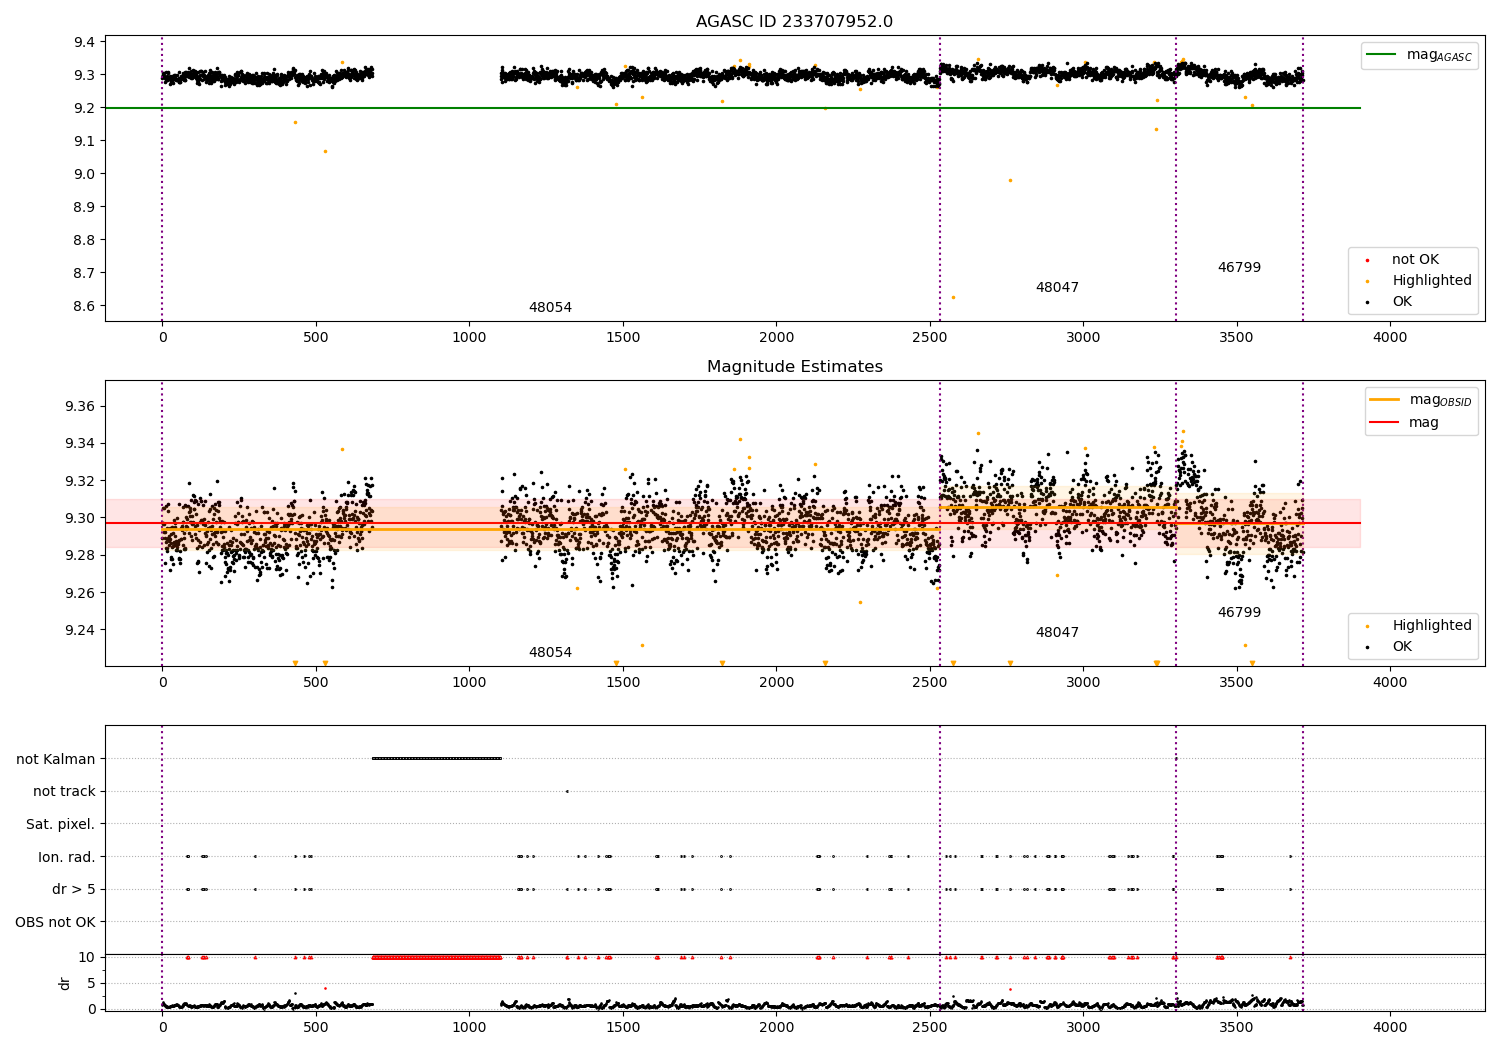This screenshot has height=1050, width=1500.
Task: Click OBSID label 48054 in Magnitude Estimates plot
Action: (x=550, y=653)
